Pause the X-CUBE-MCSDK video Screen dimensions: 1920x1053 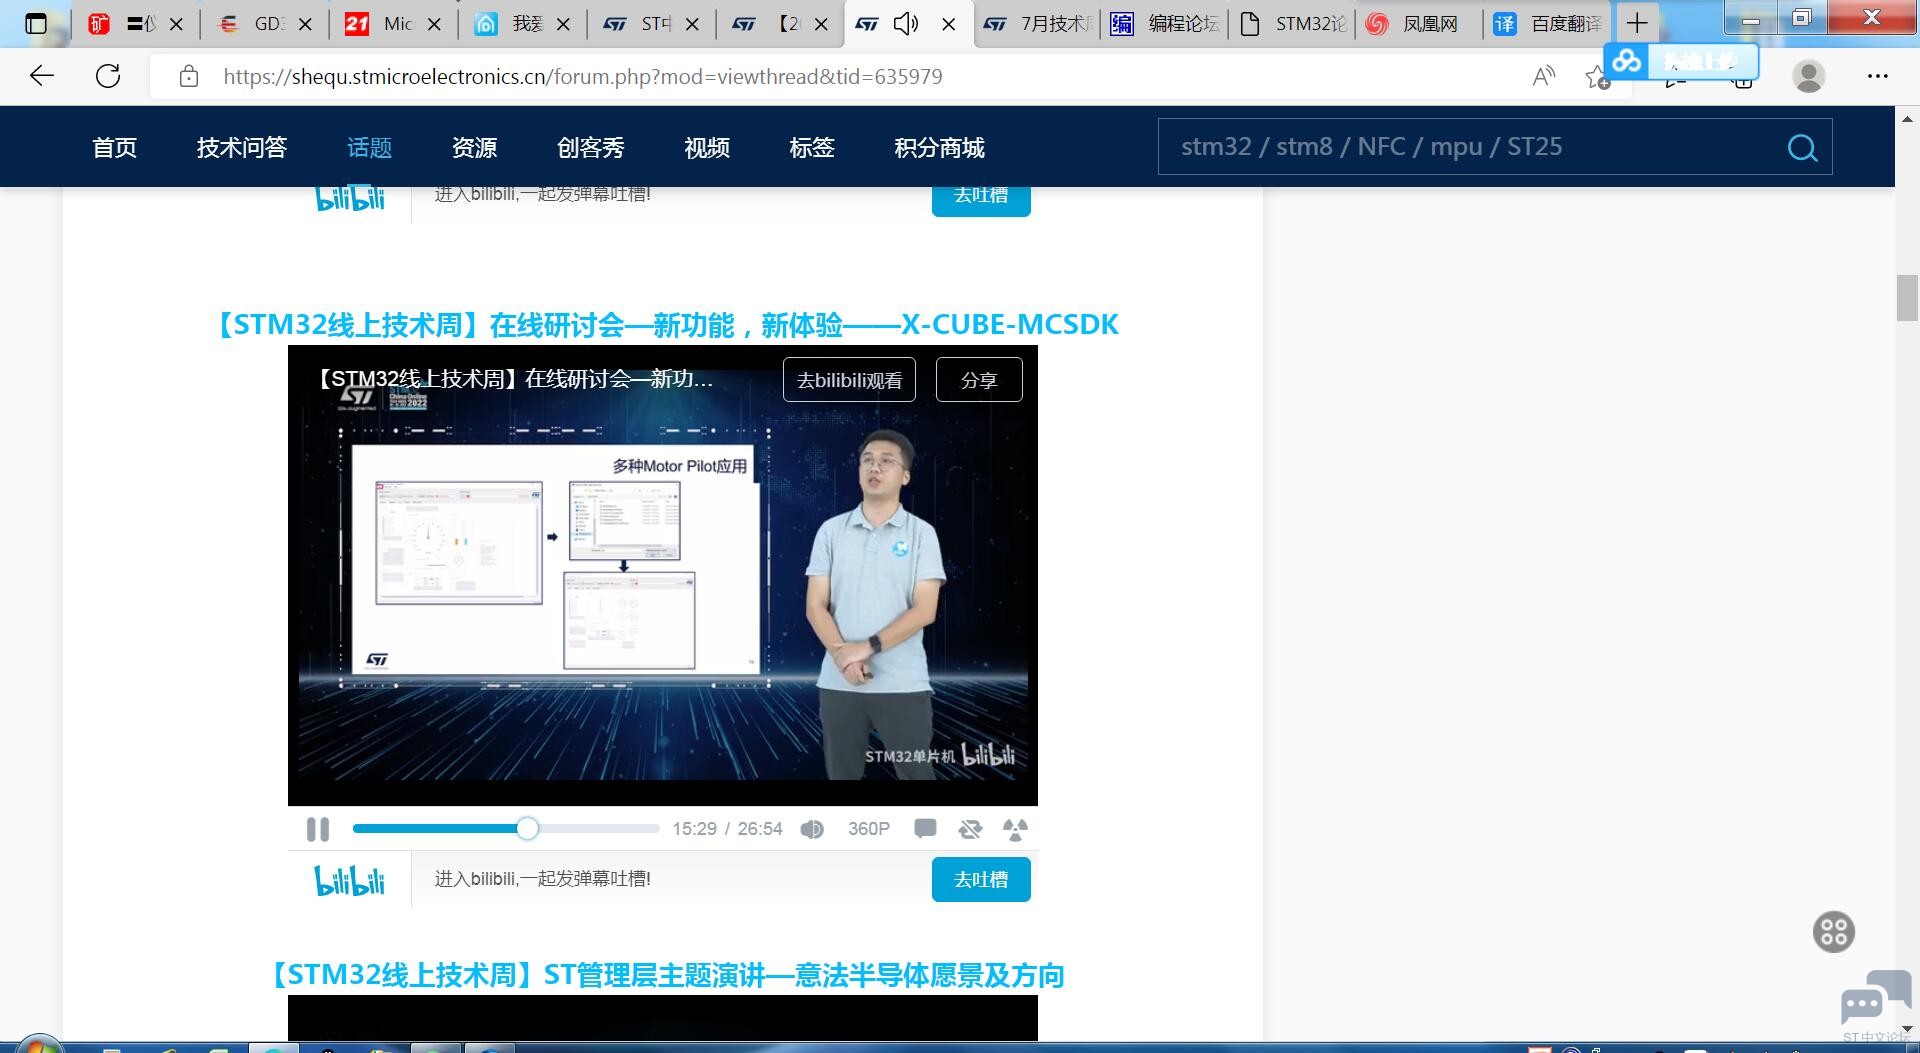pos(318,829)
